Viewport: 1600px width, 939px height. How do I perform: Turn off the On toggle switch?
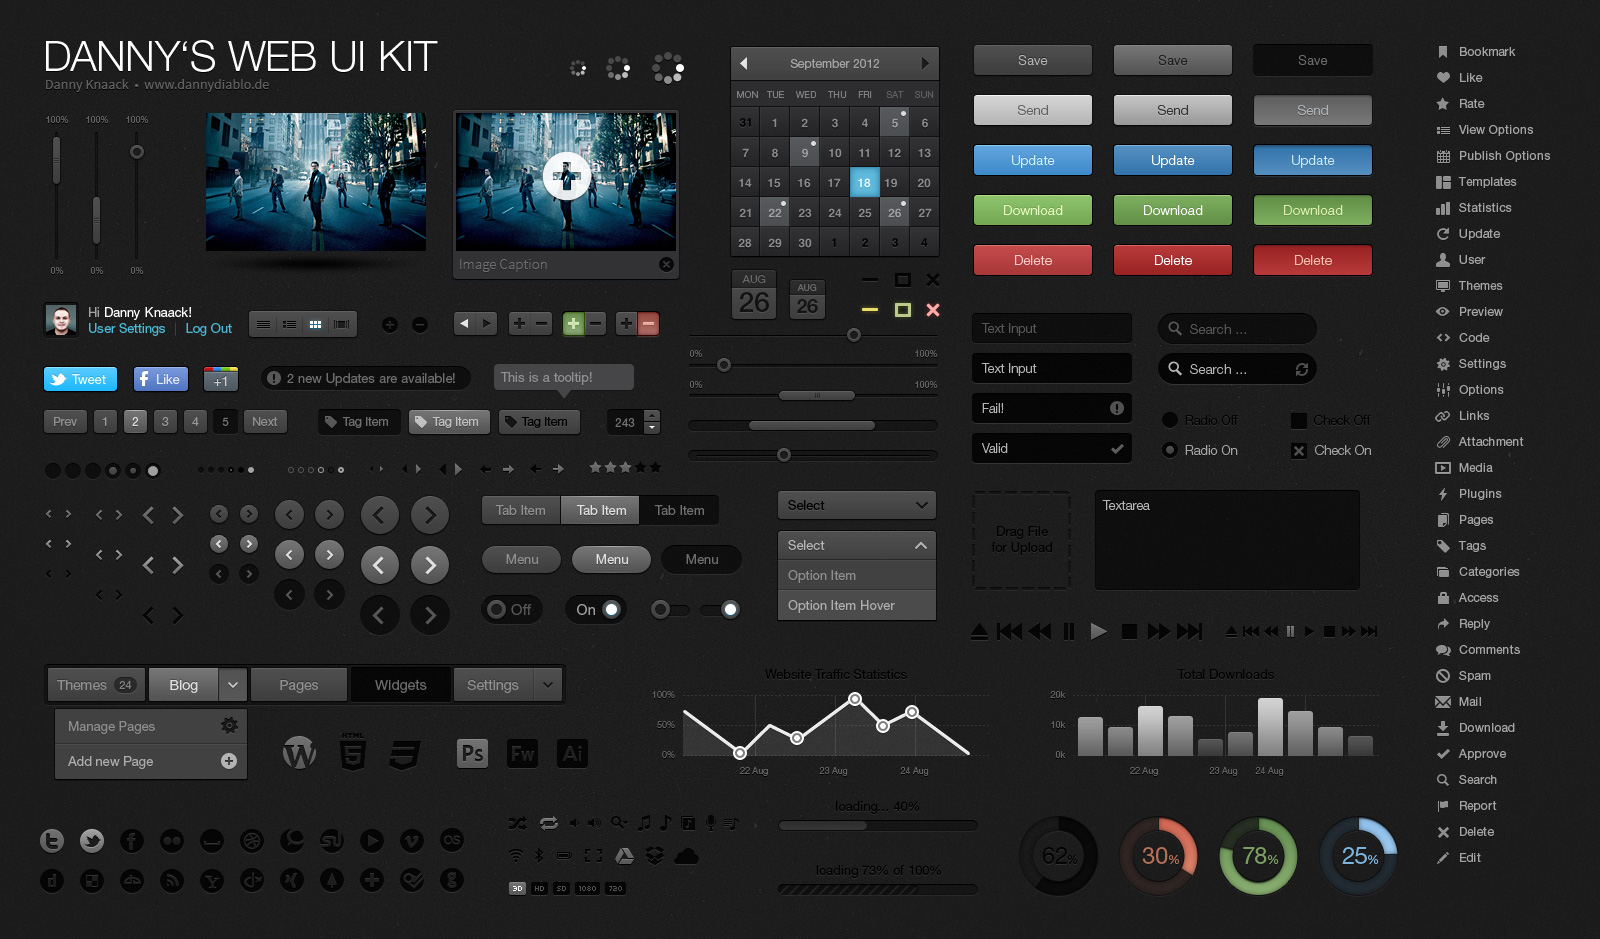tap(597, 609)
